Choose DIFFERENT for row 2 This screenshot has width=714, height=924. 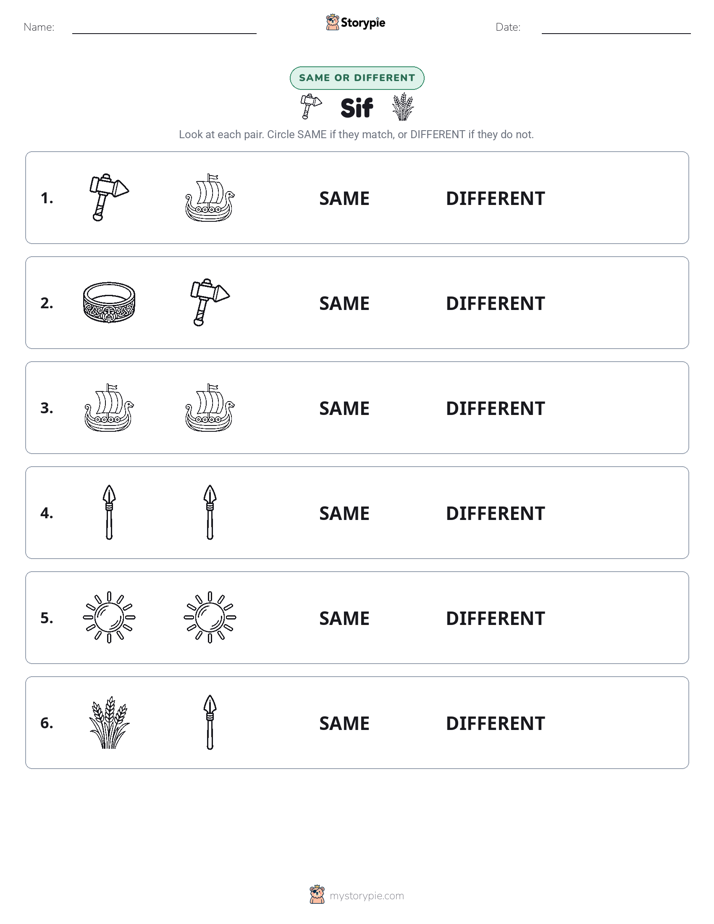(495, 303)
